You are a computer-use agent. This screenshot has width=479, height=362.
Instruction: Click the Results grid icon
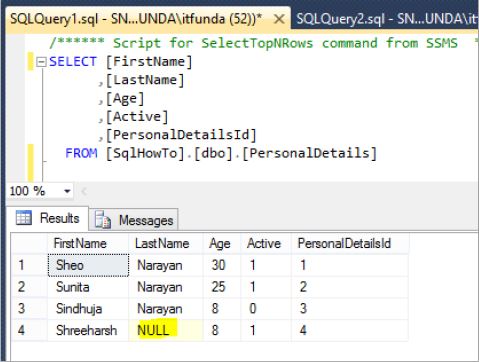24,218
